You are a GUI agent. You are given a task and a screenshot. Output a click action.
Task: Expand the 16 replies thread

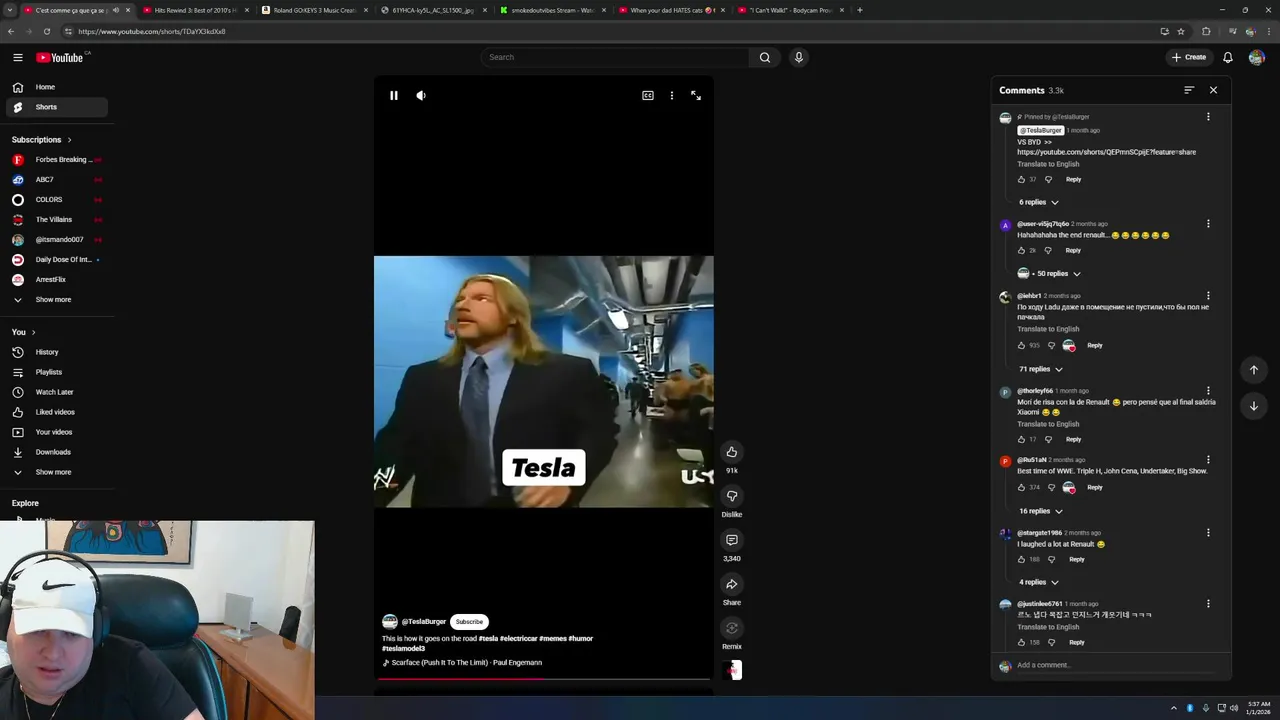tap(1041, 511)
